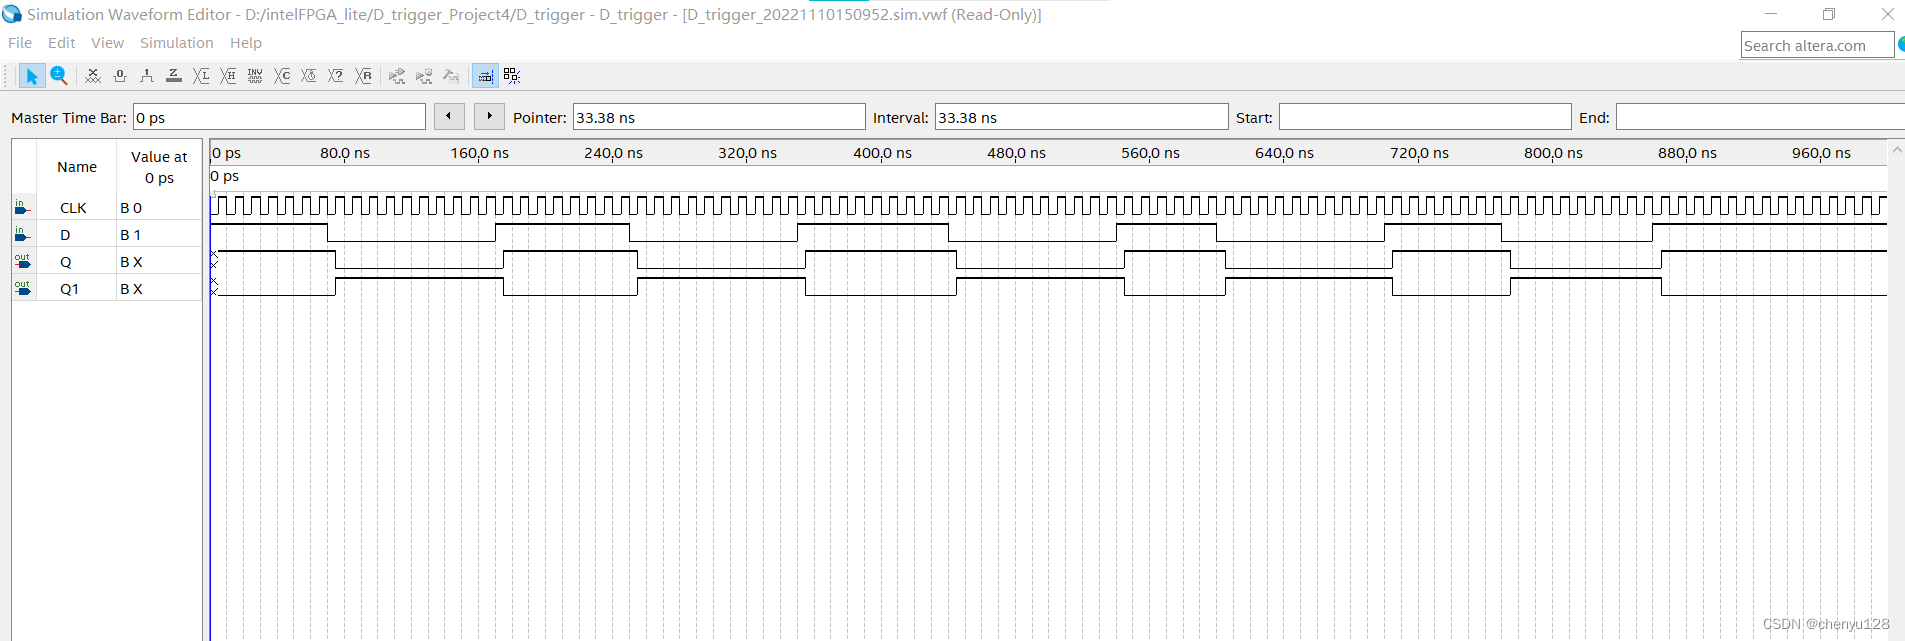Apply Weak Low (L) to signal
Viewport: 1905px width, 641px height.
click(x=201, y=76)
